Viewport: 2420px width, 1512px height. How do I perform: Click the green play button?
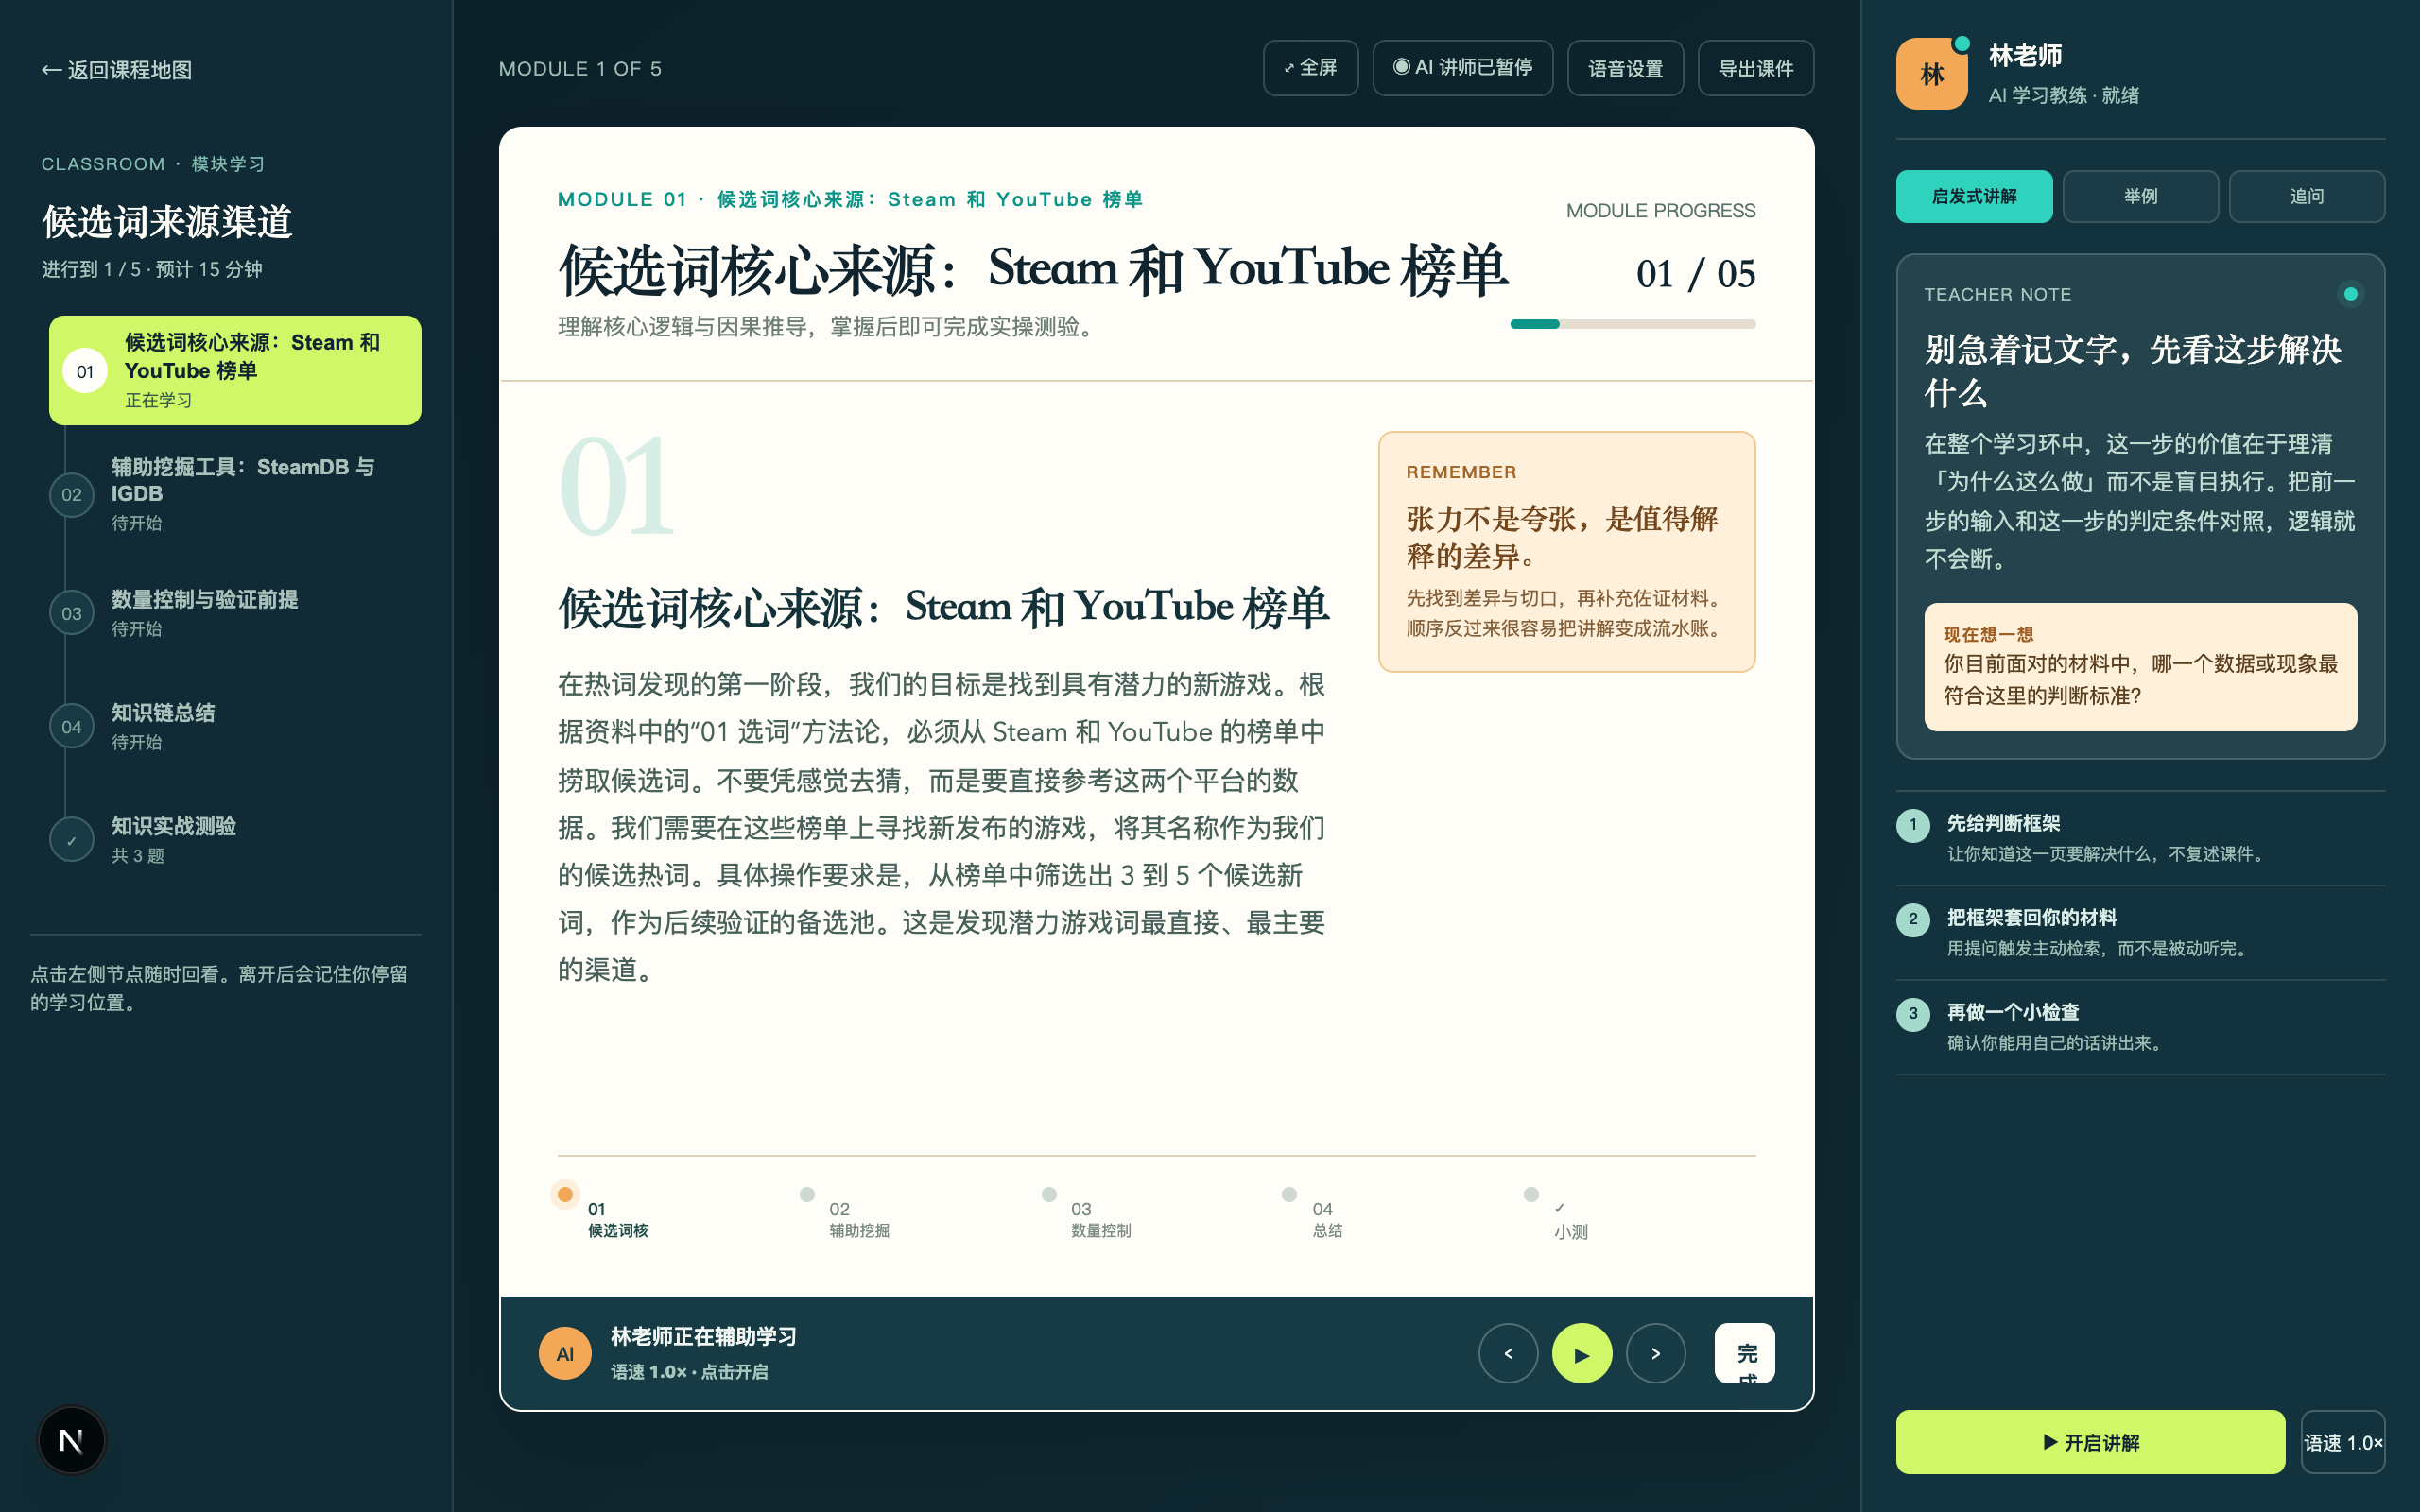pyautogui.click(x=1582, y=1353)
